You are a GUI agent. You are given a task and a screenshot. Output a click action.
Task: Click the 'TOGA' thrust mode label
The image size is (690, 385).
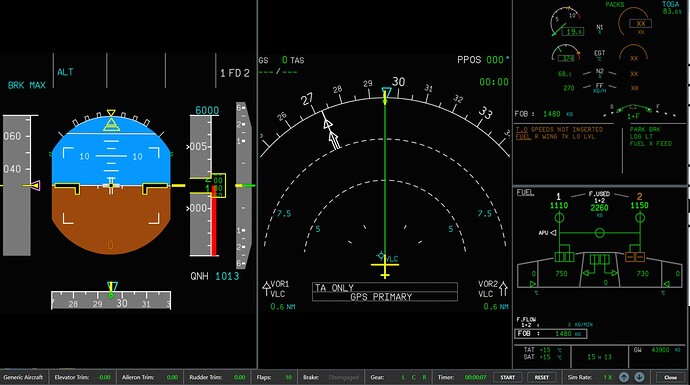point(671,4)
